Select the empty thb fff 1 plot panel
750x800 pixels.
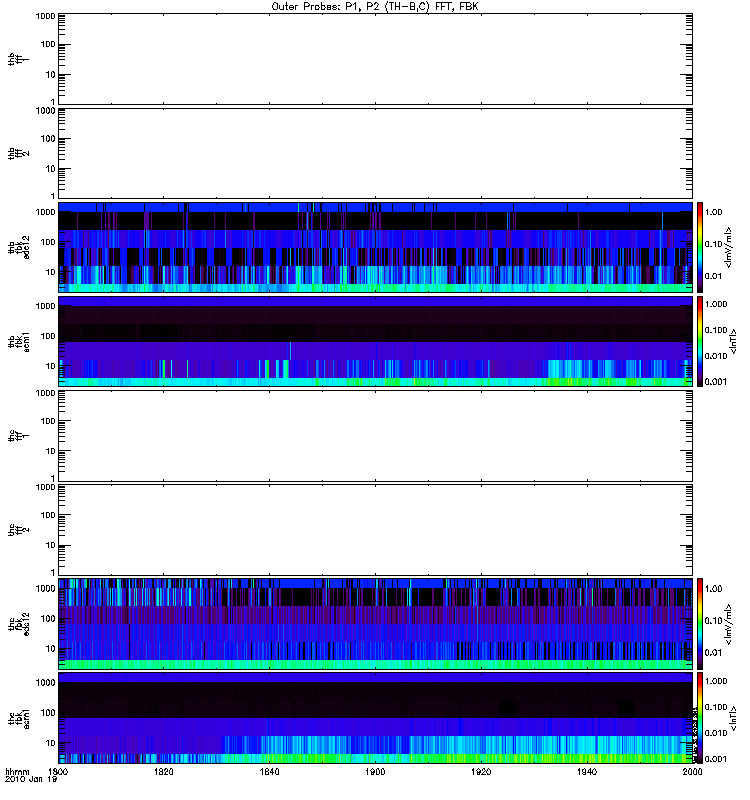(375, 59)
